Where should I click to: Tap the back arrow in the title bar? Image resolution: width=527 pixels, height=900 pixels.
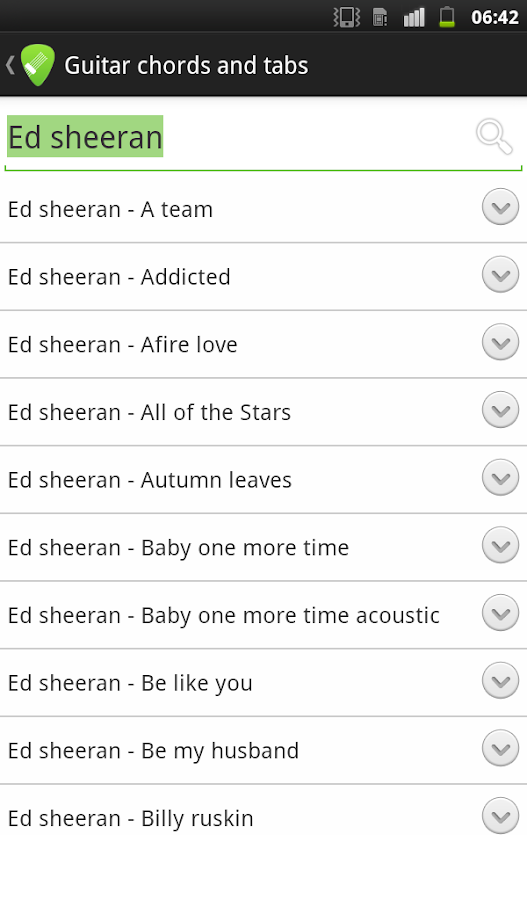[x=10, y=65]
